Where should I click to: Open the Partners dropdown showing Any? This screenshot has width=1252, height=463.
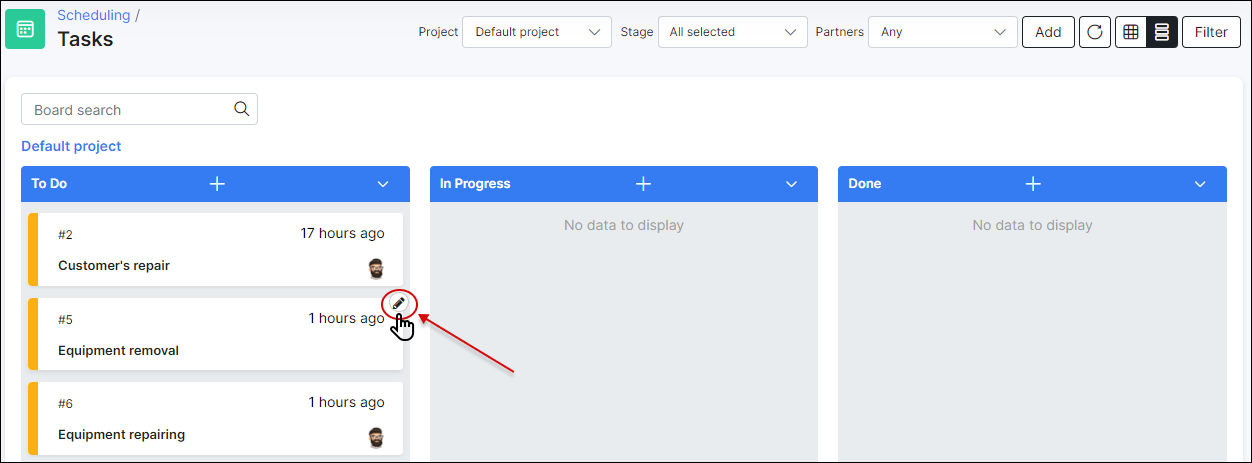[943, 32]
